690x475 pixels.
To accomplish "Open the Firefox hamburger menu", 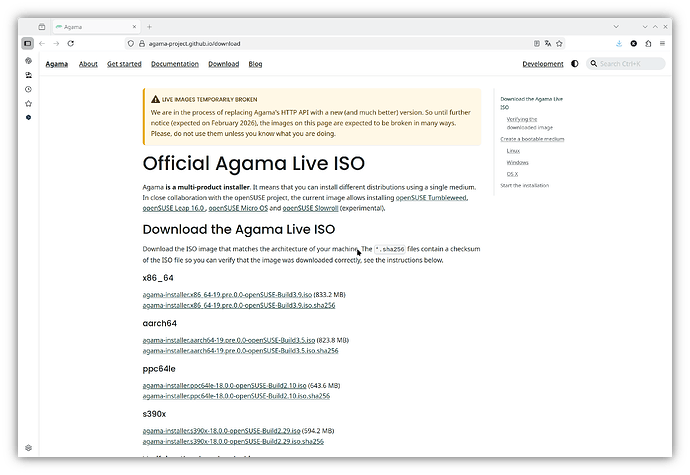I will [x=661, y=44].
